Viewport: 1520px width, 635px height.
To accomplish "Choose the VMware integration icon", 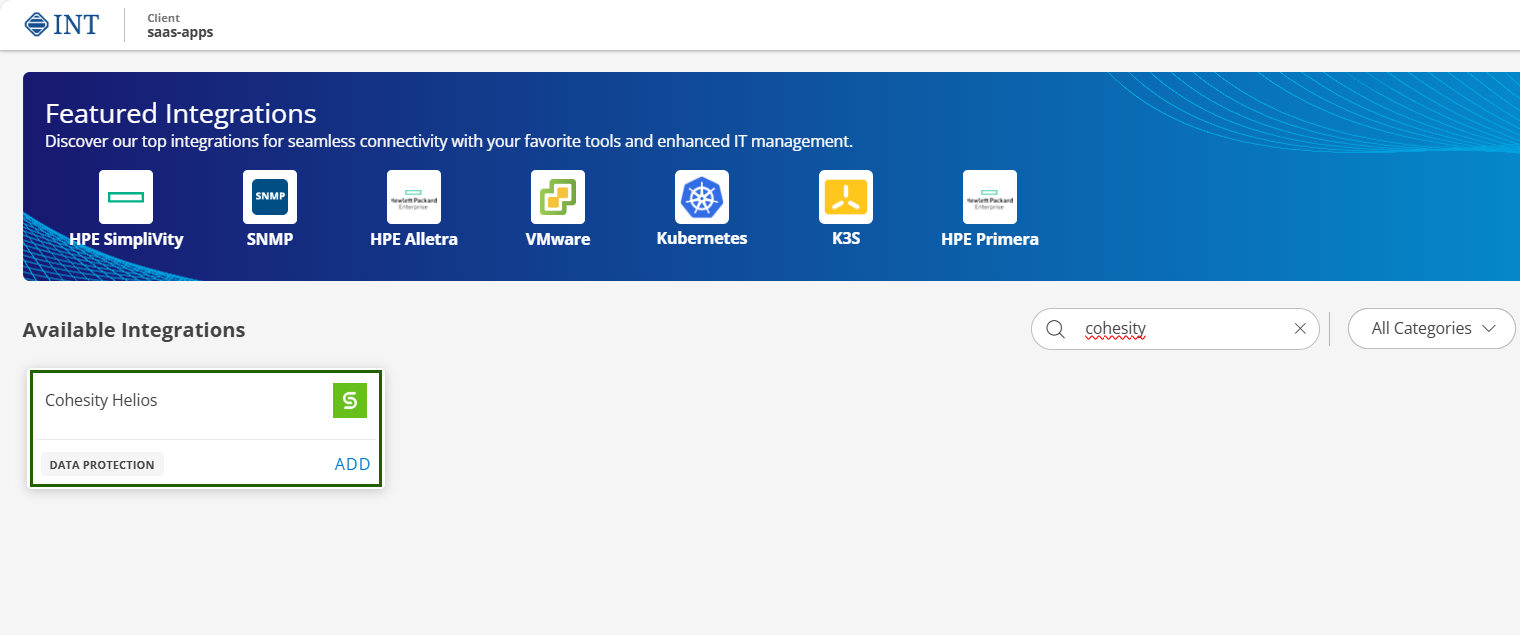I will pos(558,197).
